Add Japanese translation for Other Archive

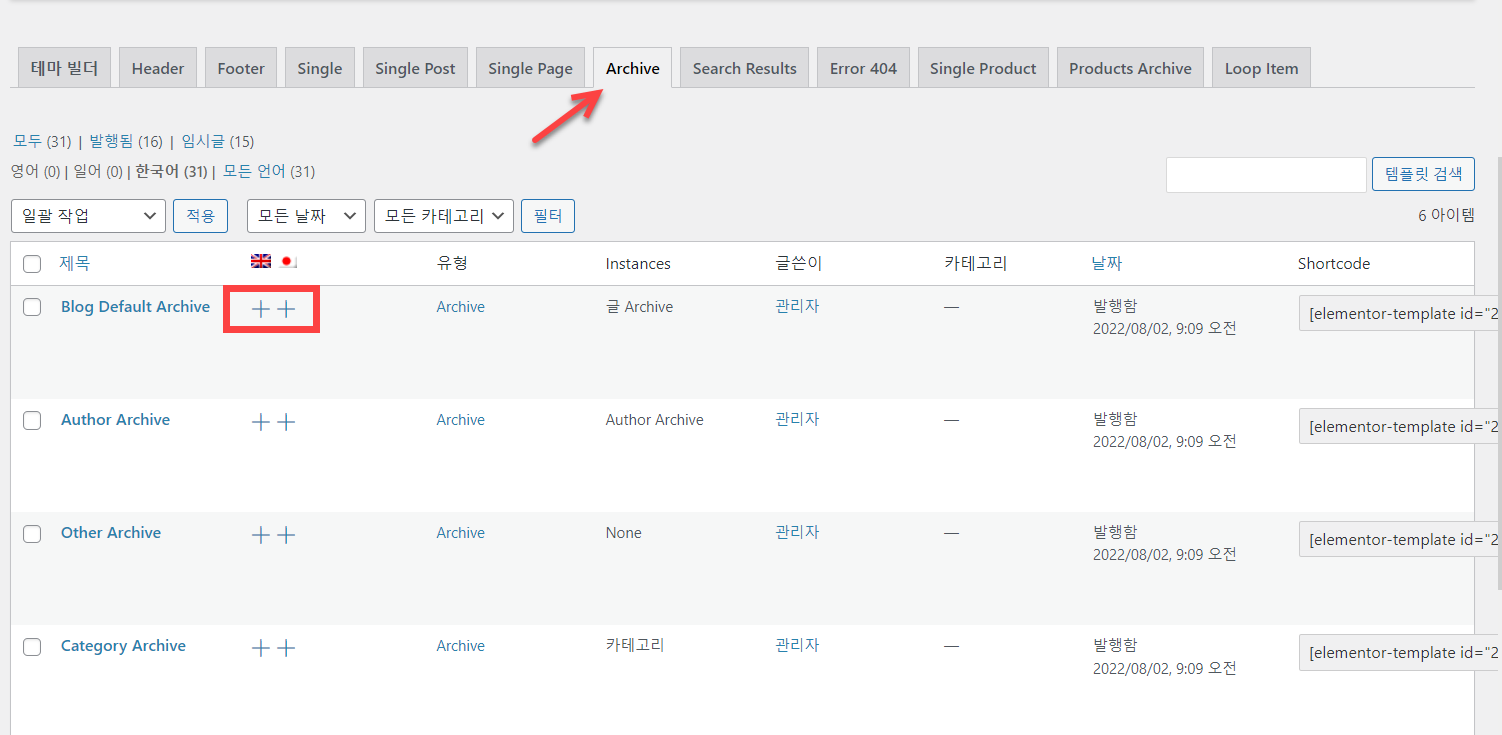(x=286, y=535)
